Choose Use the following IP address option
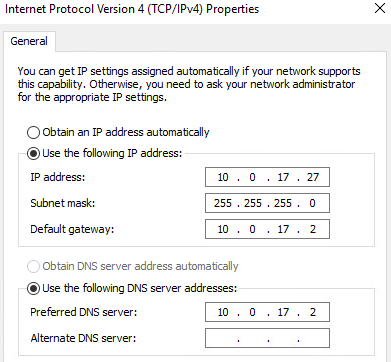This screenshot has height=362, width=391. click(33, 154)
